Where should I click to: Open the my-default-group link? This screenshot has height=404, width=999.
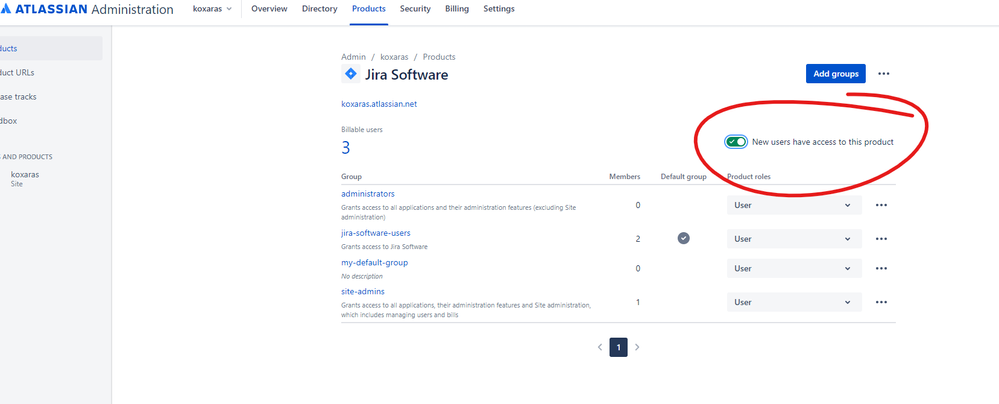(375, 263)
